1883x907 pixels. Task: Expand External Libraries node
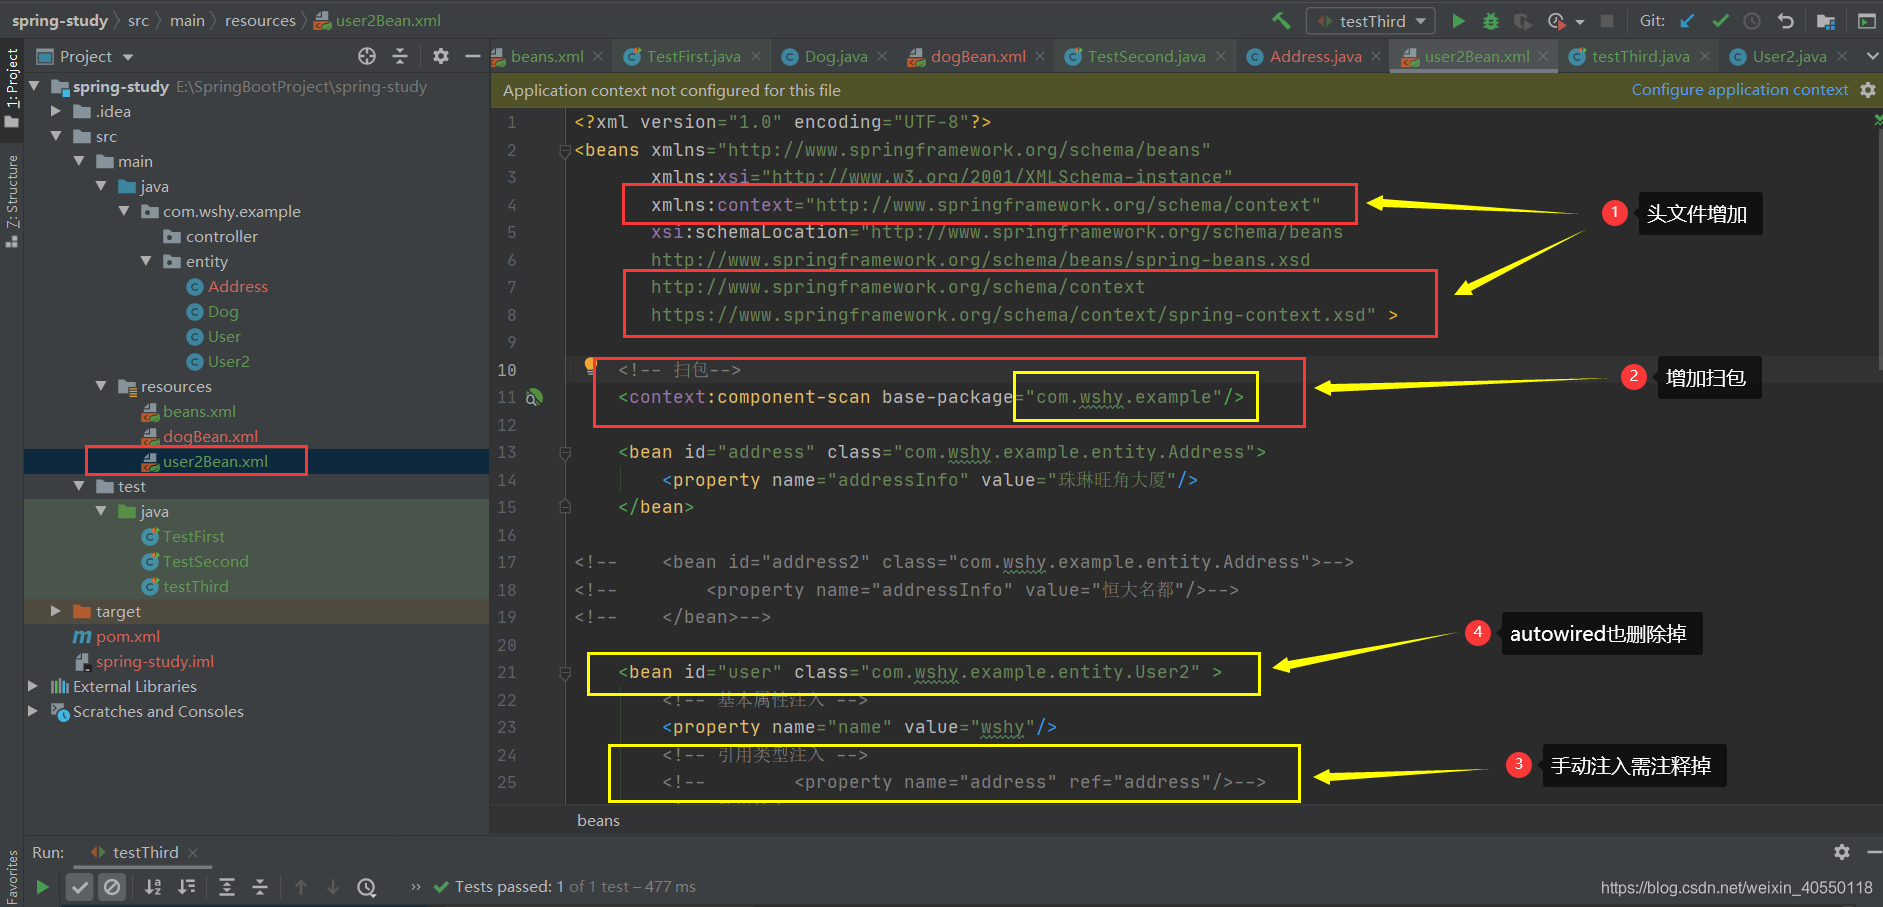(x=33, y=686)
